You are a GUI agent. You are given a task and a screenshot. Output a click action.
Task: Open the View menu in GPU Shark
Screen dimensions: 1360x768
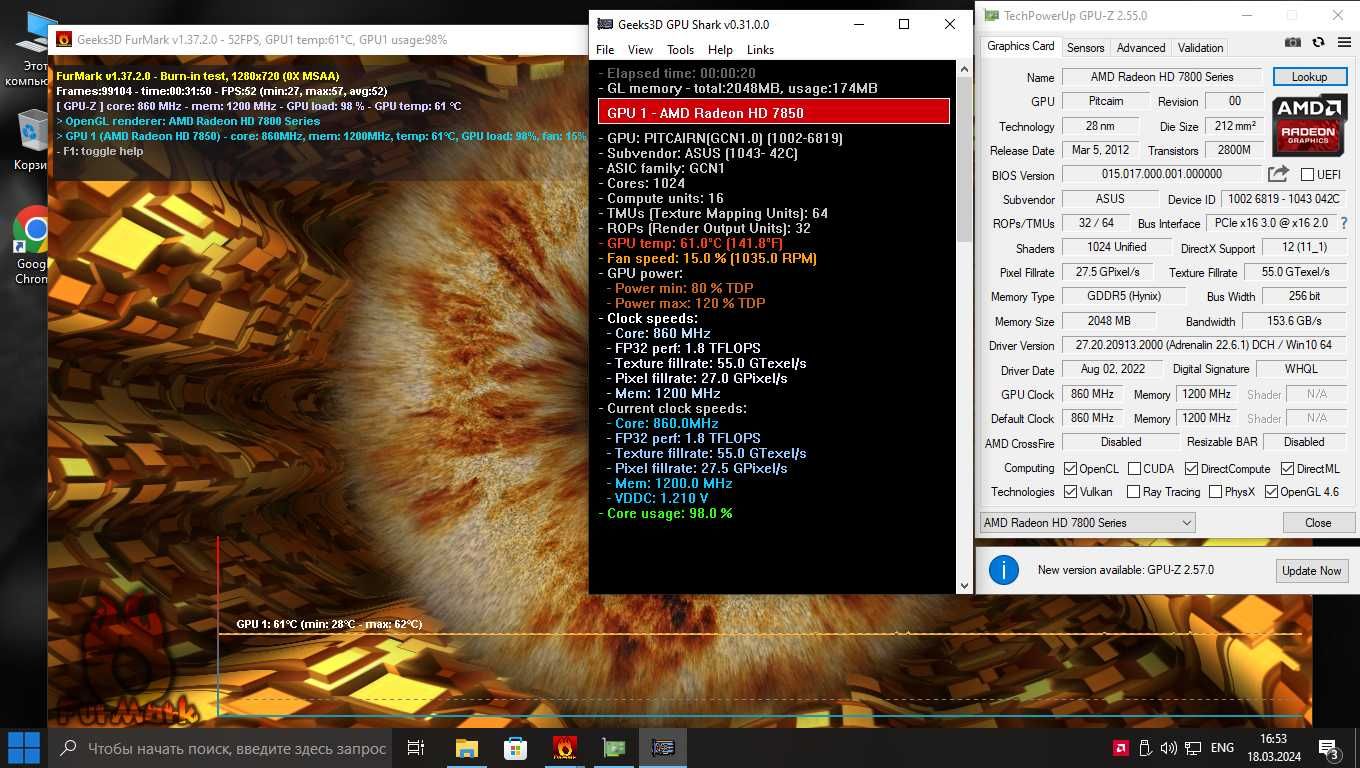click(x=640, y=49)
